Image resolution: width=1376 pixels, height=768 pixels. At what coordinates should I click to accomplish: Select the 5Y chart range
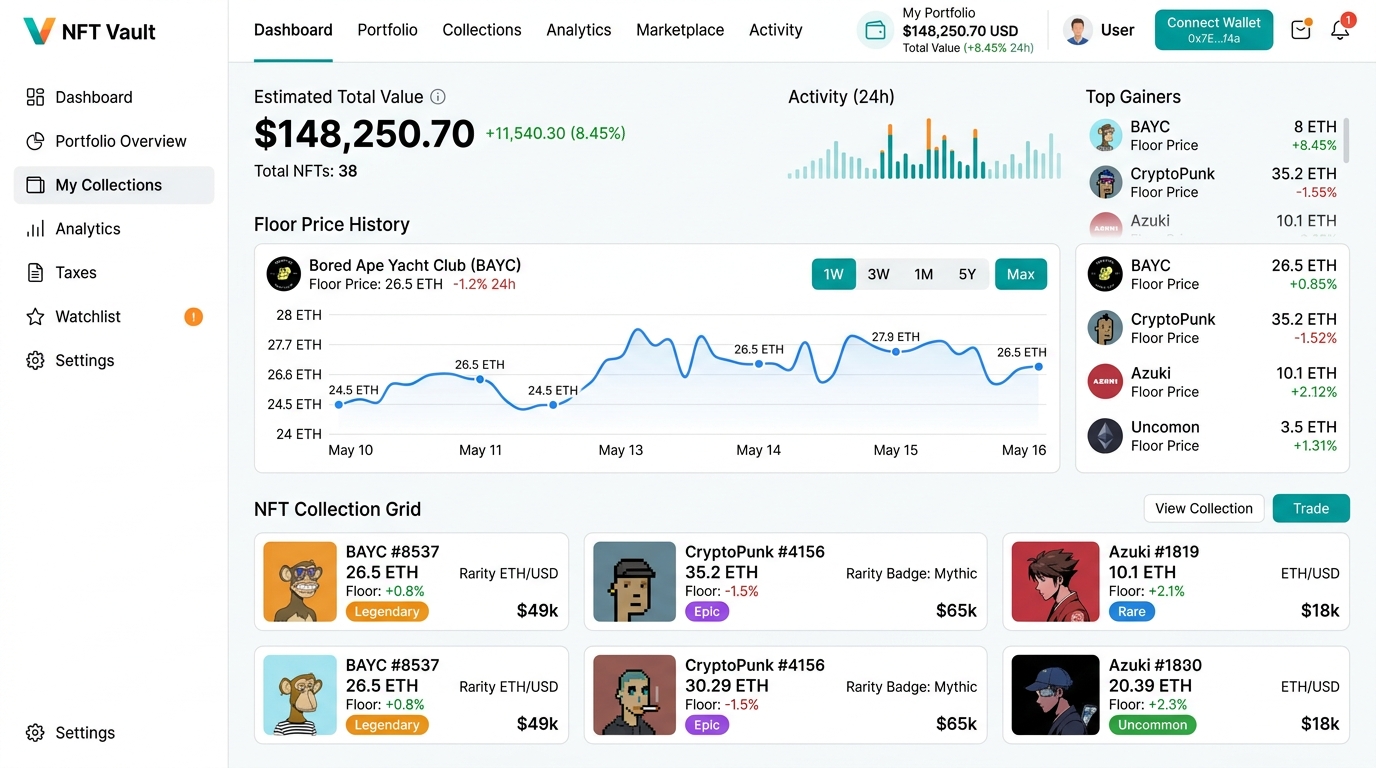[967, 274]
